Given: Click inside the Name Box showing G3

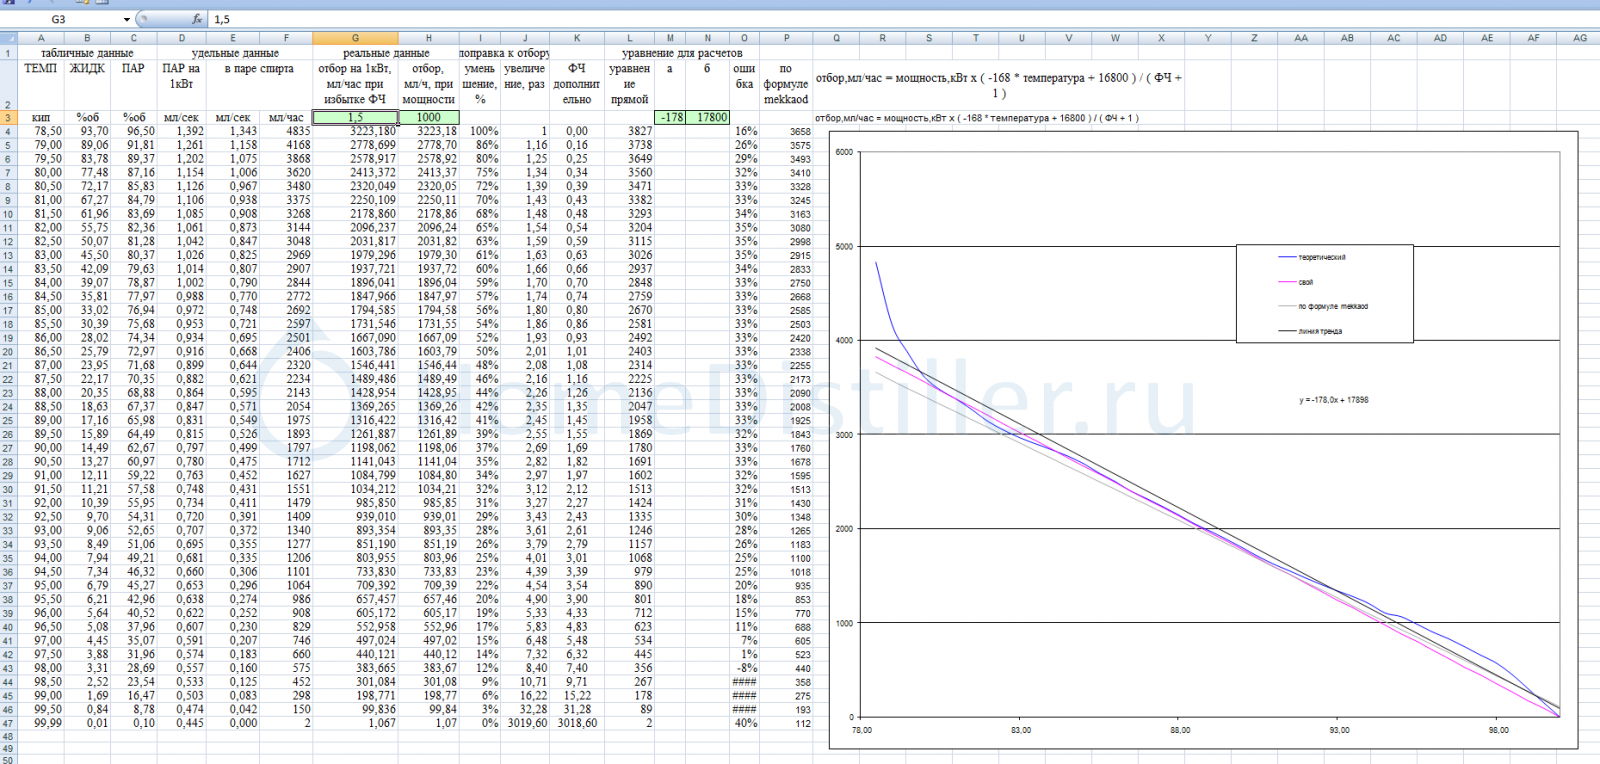Looking at the screenshot, I should click(60, 19).
